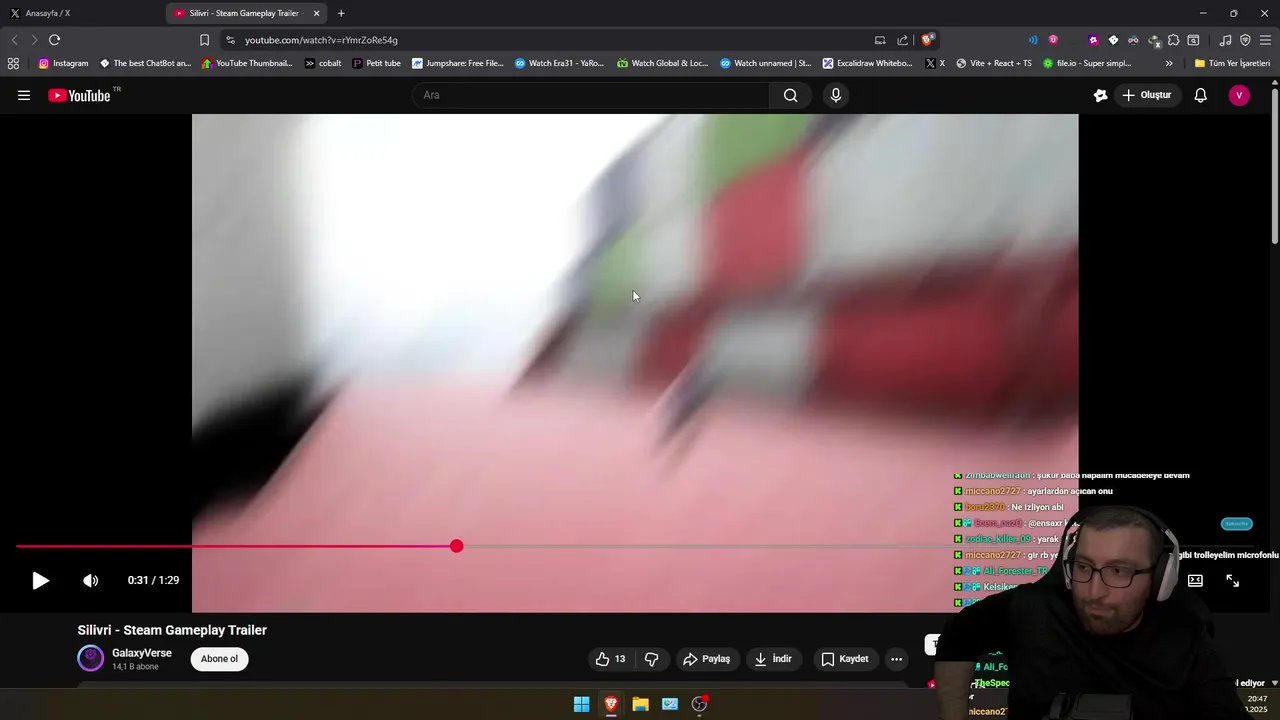Open a new browser tab
1280x720 pixels.
(x=341, y=13)
